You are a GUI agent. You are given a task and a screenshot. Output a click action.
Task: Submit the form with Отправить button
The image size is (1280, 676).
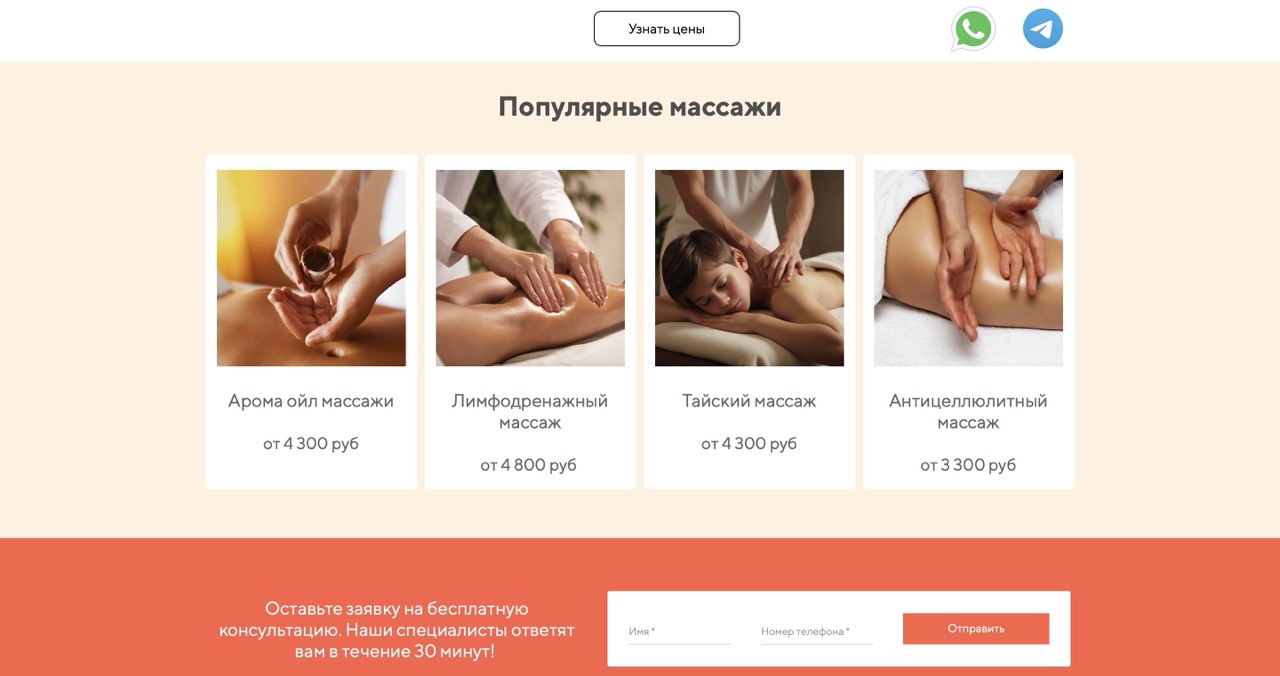(x=976, y=629)
